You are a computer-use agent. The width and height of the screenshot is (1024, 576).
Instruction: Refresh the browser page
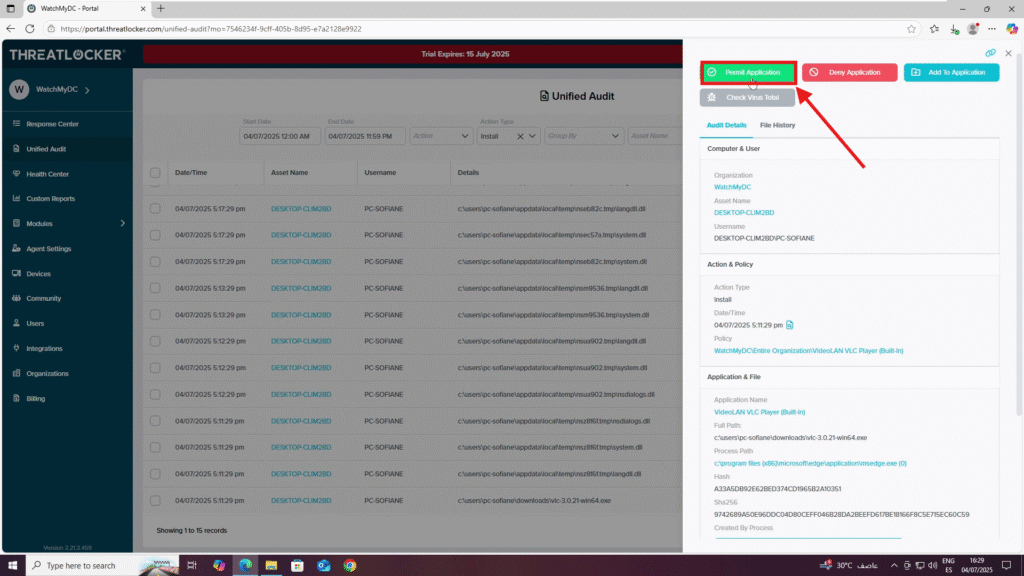click(x=30, y=29)
